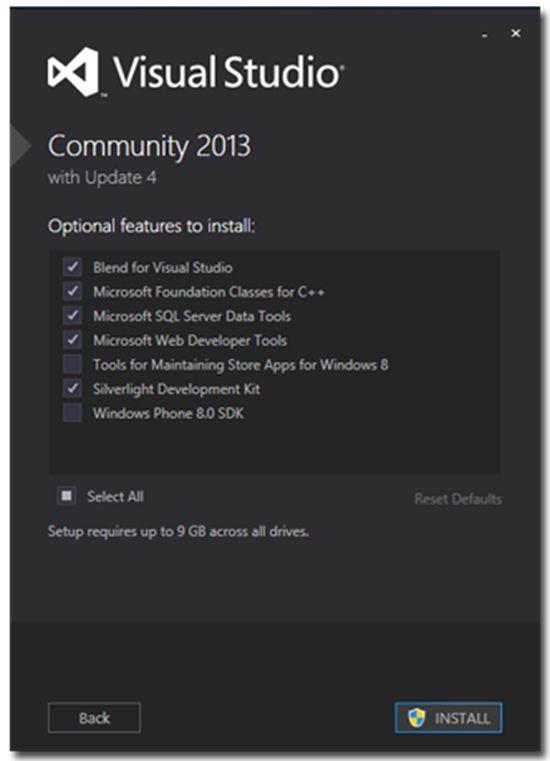Click the Visual Studio logo icon
This screenshot has width=550, height=761.
(73, 72)
